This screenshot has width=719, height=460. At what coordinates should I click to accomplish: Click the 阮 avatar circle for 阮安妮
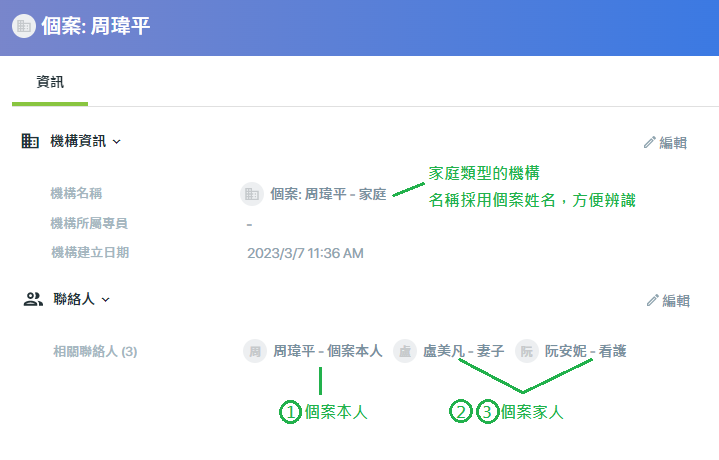527,351
